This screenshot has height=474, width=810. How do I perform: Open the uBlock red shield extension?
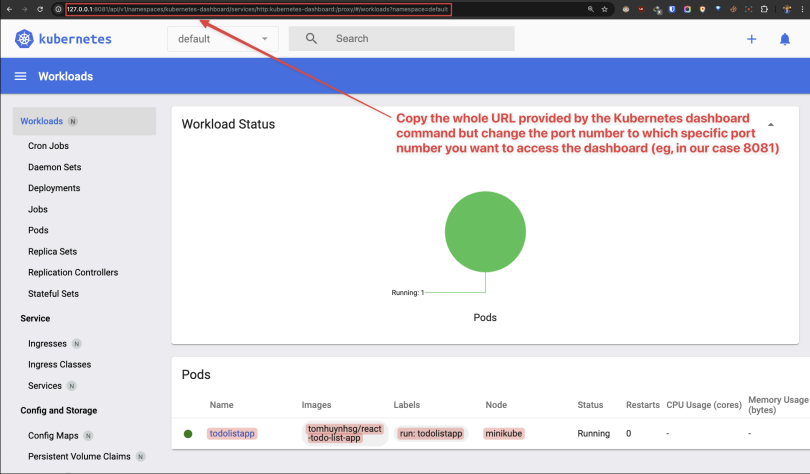[x=641, y=9]
